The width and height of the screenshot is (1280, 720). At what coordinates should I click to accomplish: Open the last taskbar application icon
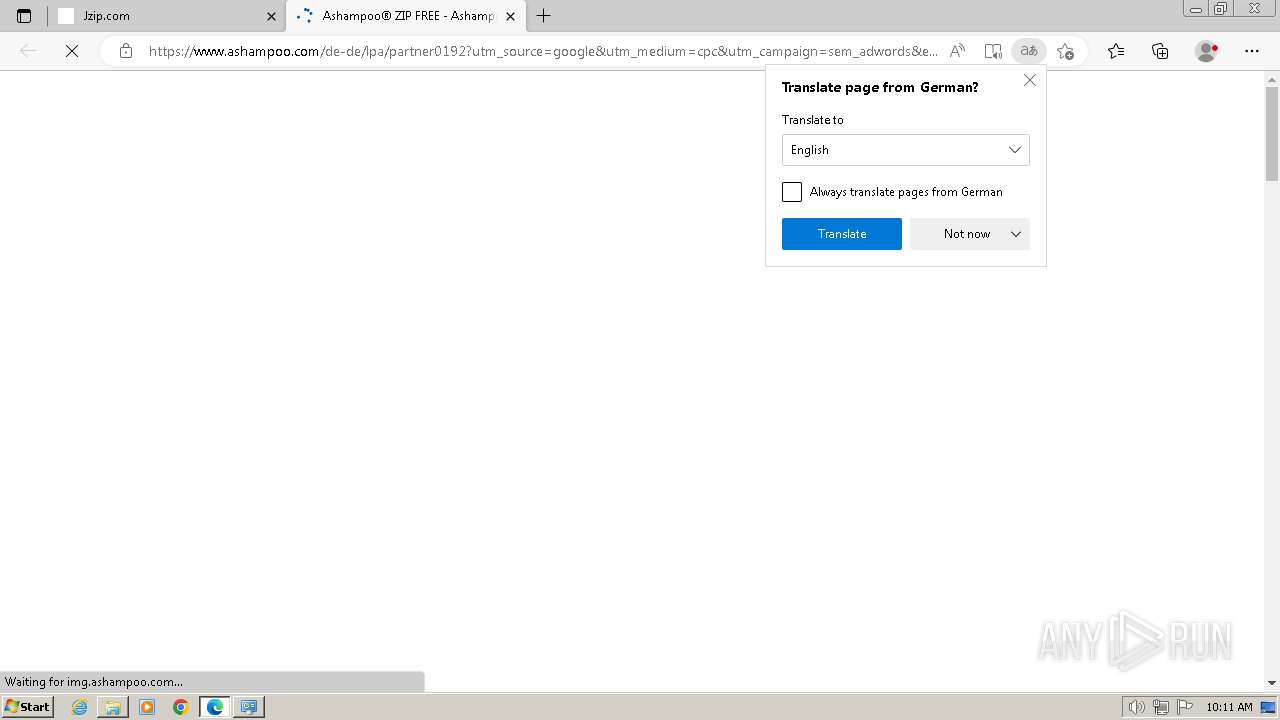(x=249, y=707)
